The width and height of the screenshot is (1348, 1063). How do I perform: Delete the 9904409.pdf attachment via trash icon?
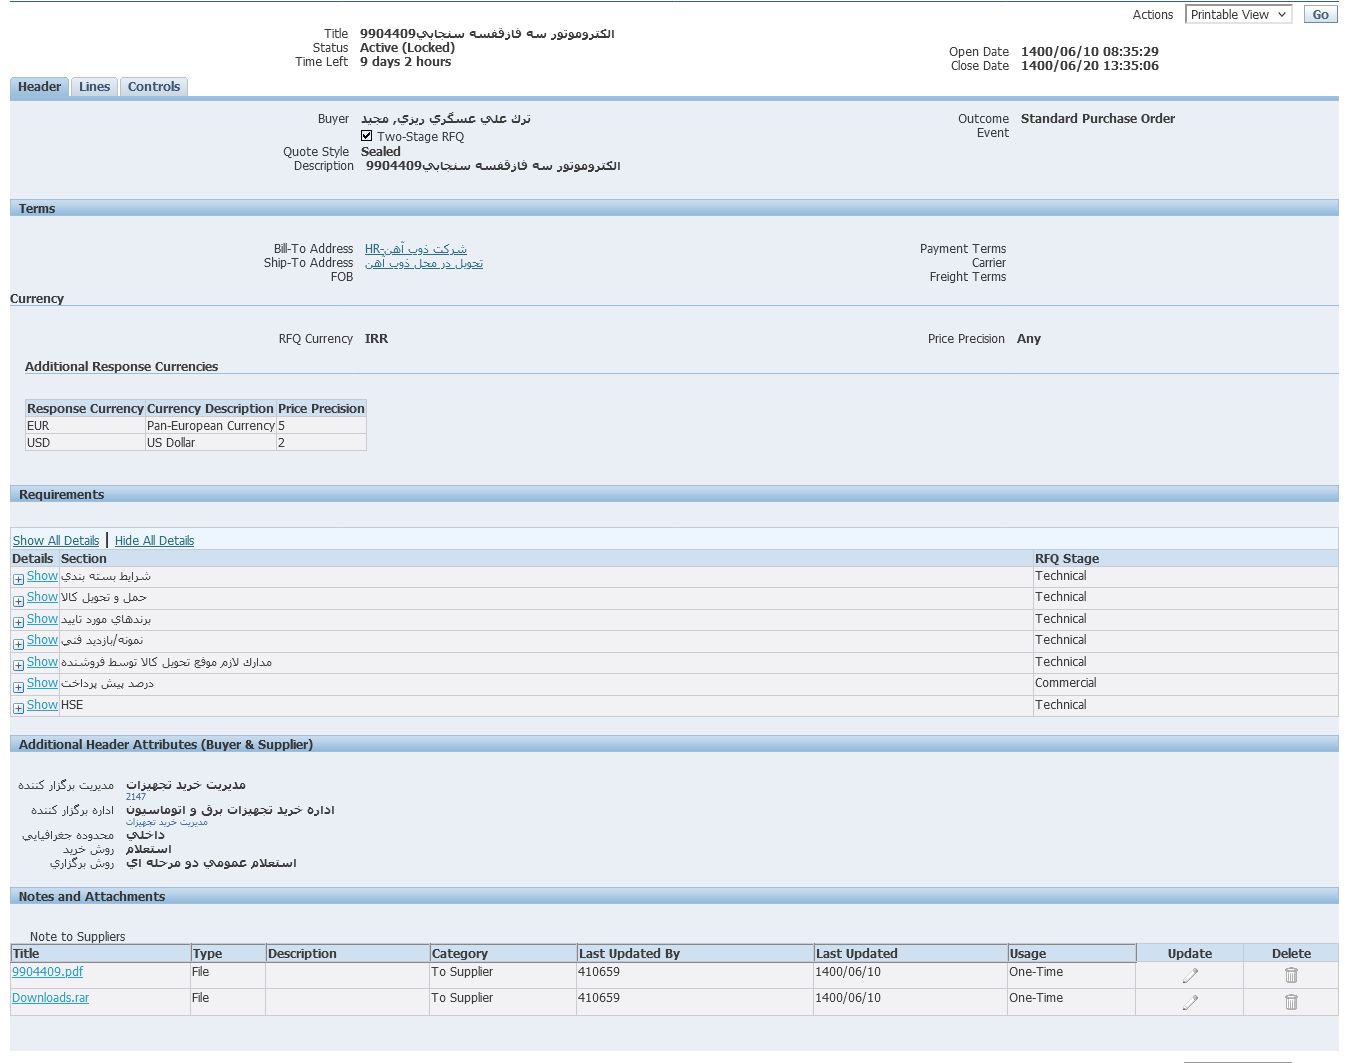click(1291, 975)
